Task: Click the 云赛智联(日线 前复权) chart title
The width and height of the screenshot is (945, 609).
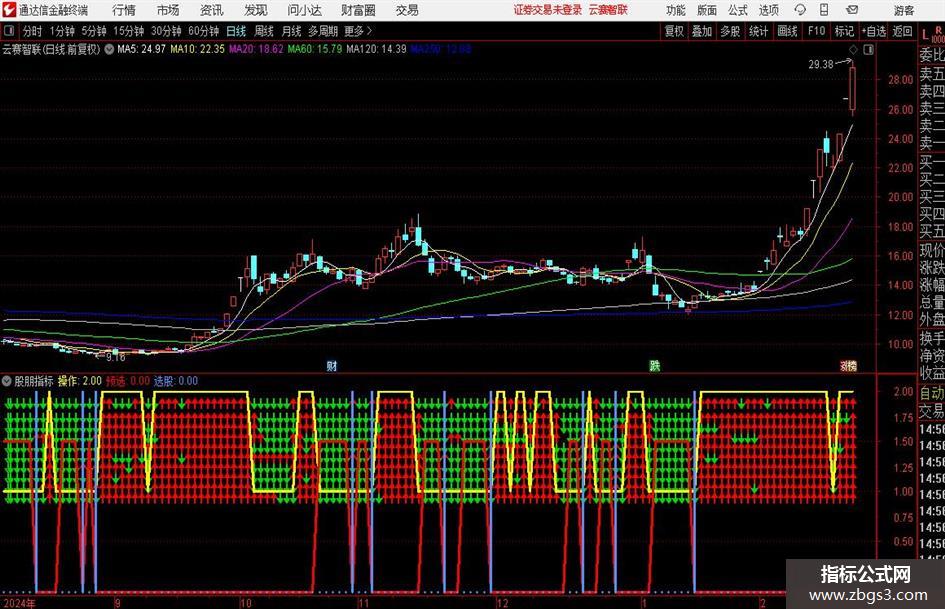Action: point(51,49)
